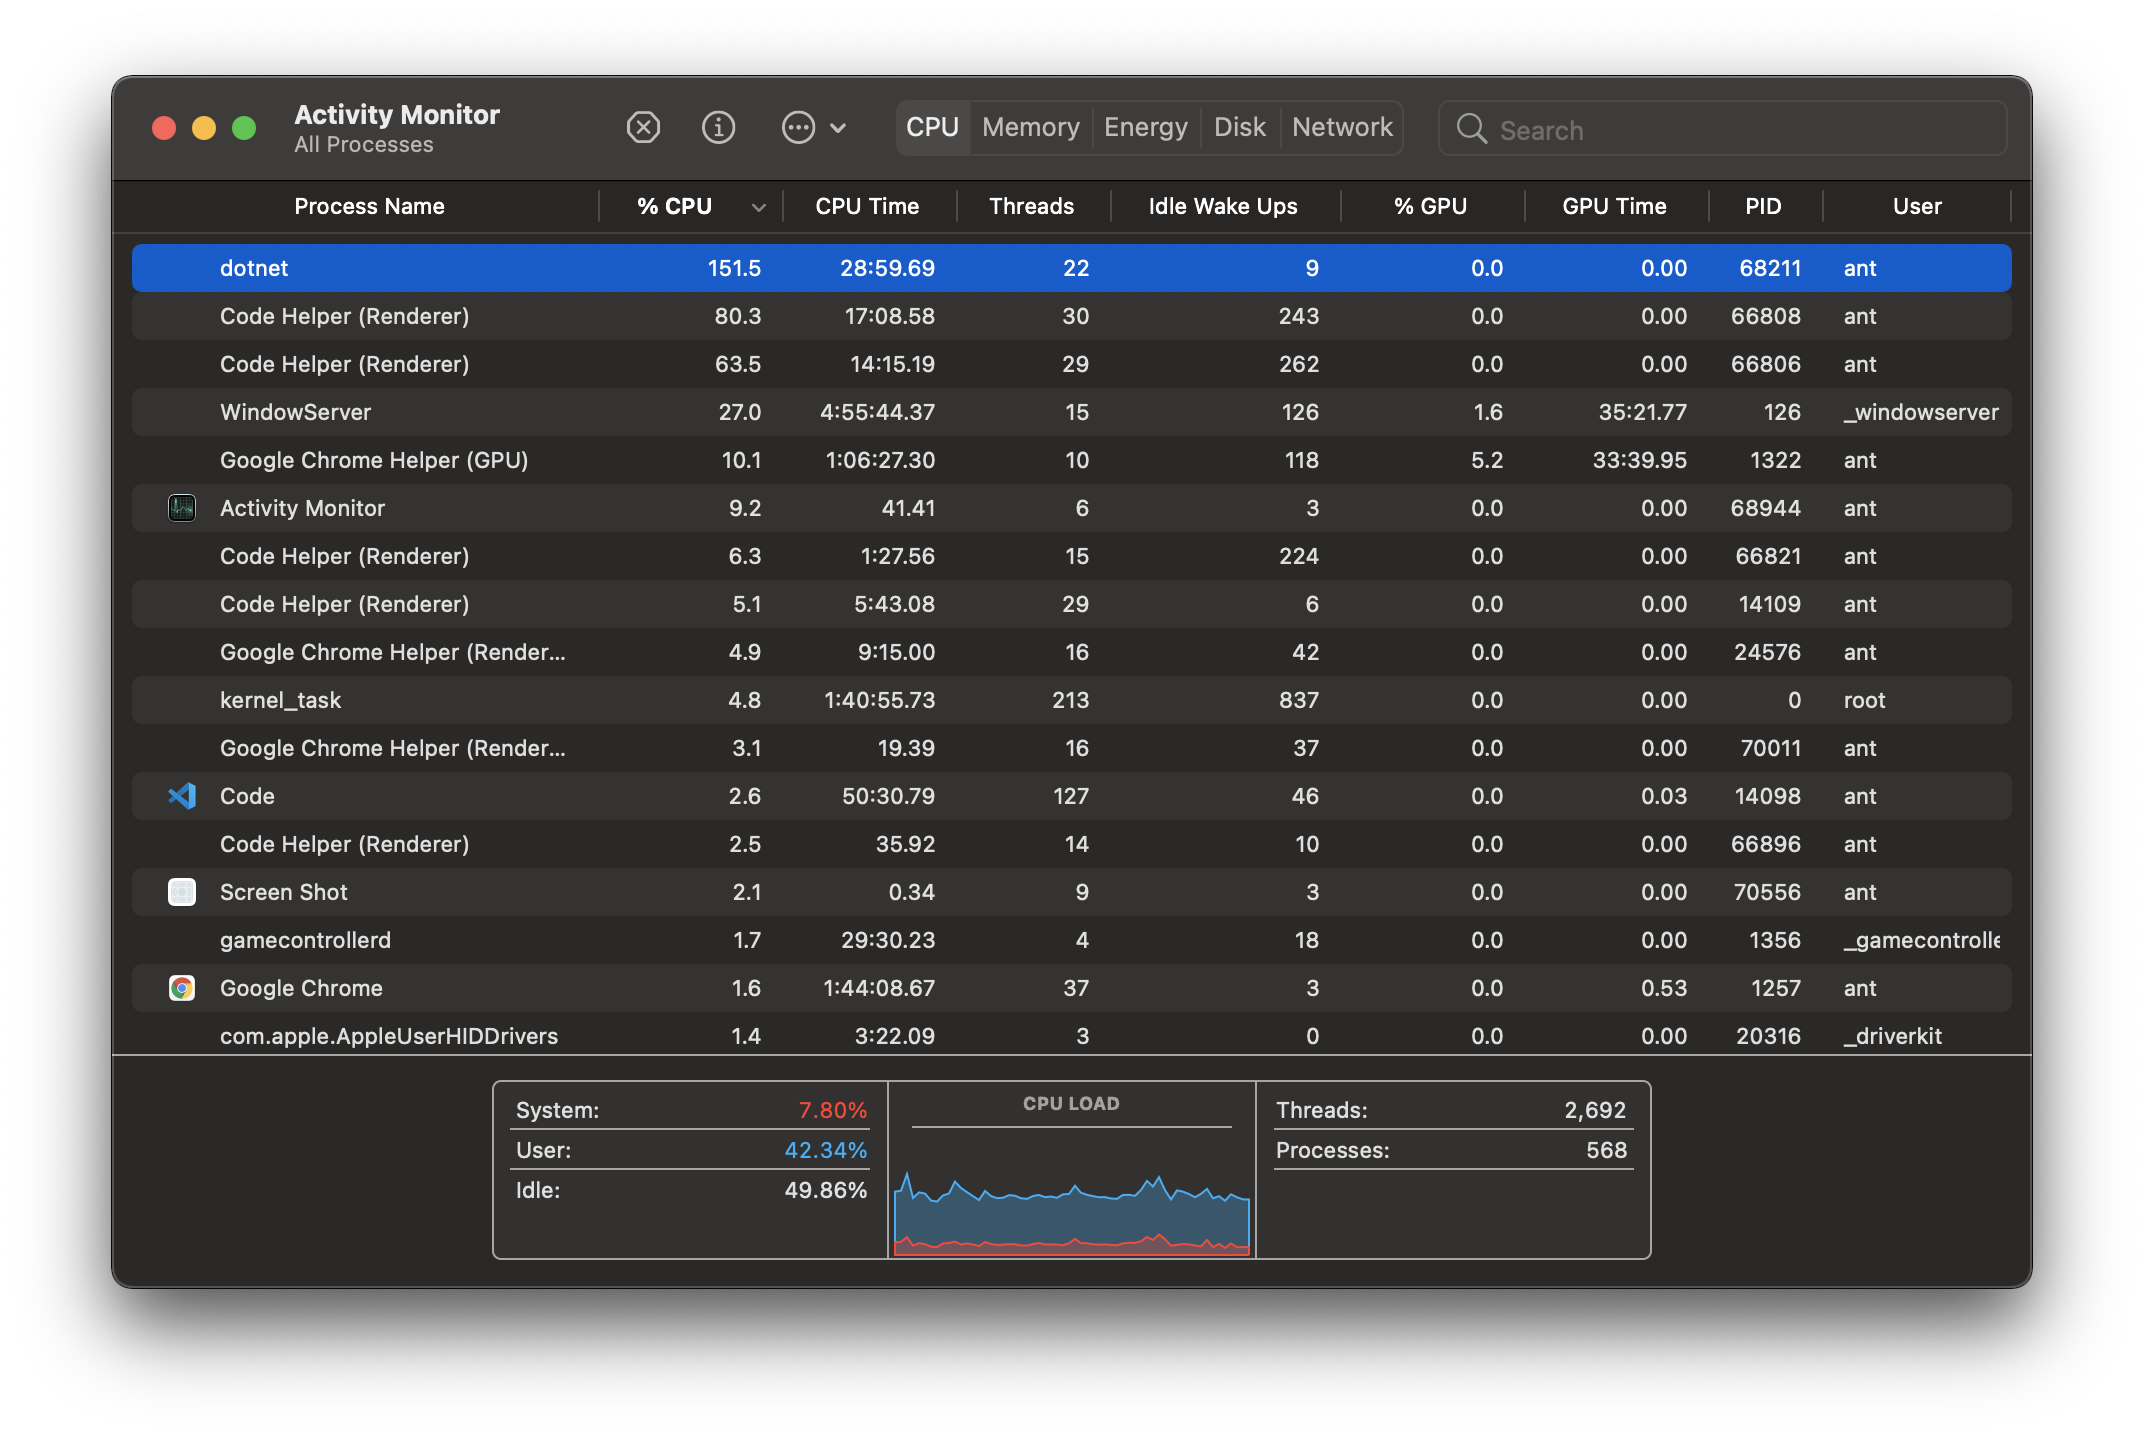
Task: Expand the chevron next to ellipsis button
Action: pos(838,128)
